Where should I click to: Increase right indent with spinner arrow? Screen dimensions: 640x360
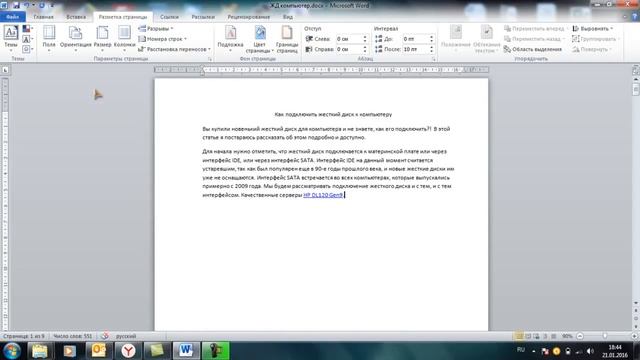pyautogui.click(x=365, y=47)
